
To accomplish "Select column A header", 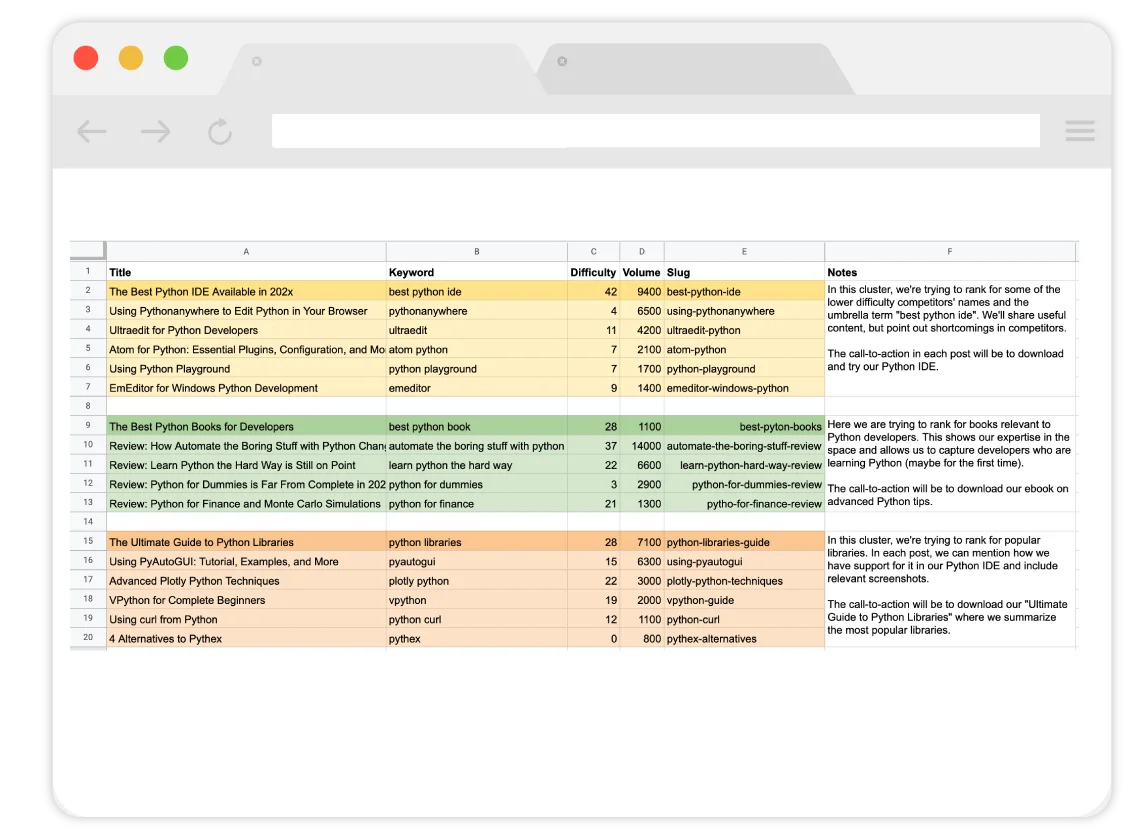I will (247, 252).
